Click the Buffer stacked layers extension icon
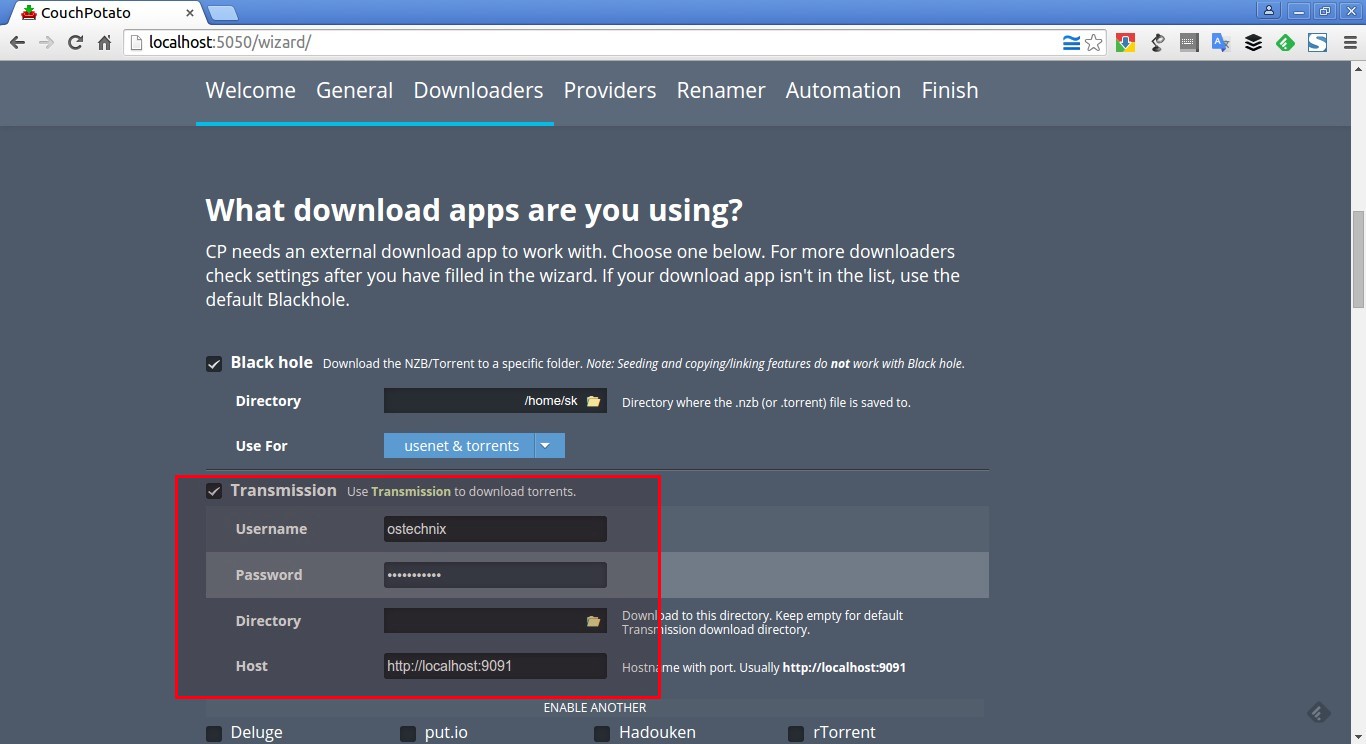The image size is (1366, 744). pyautogui.click(x=1253, y=43)
